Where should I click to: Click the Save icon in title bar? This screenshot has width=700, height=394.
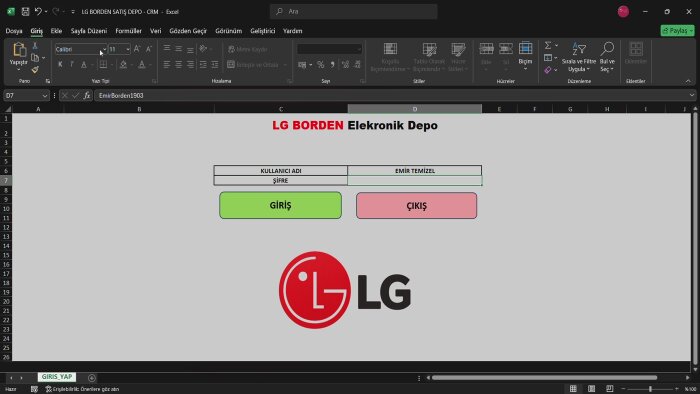(25, 12)
